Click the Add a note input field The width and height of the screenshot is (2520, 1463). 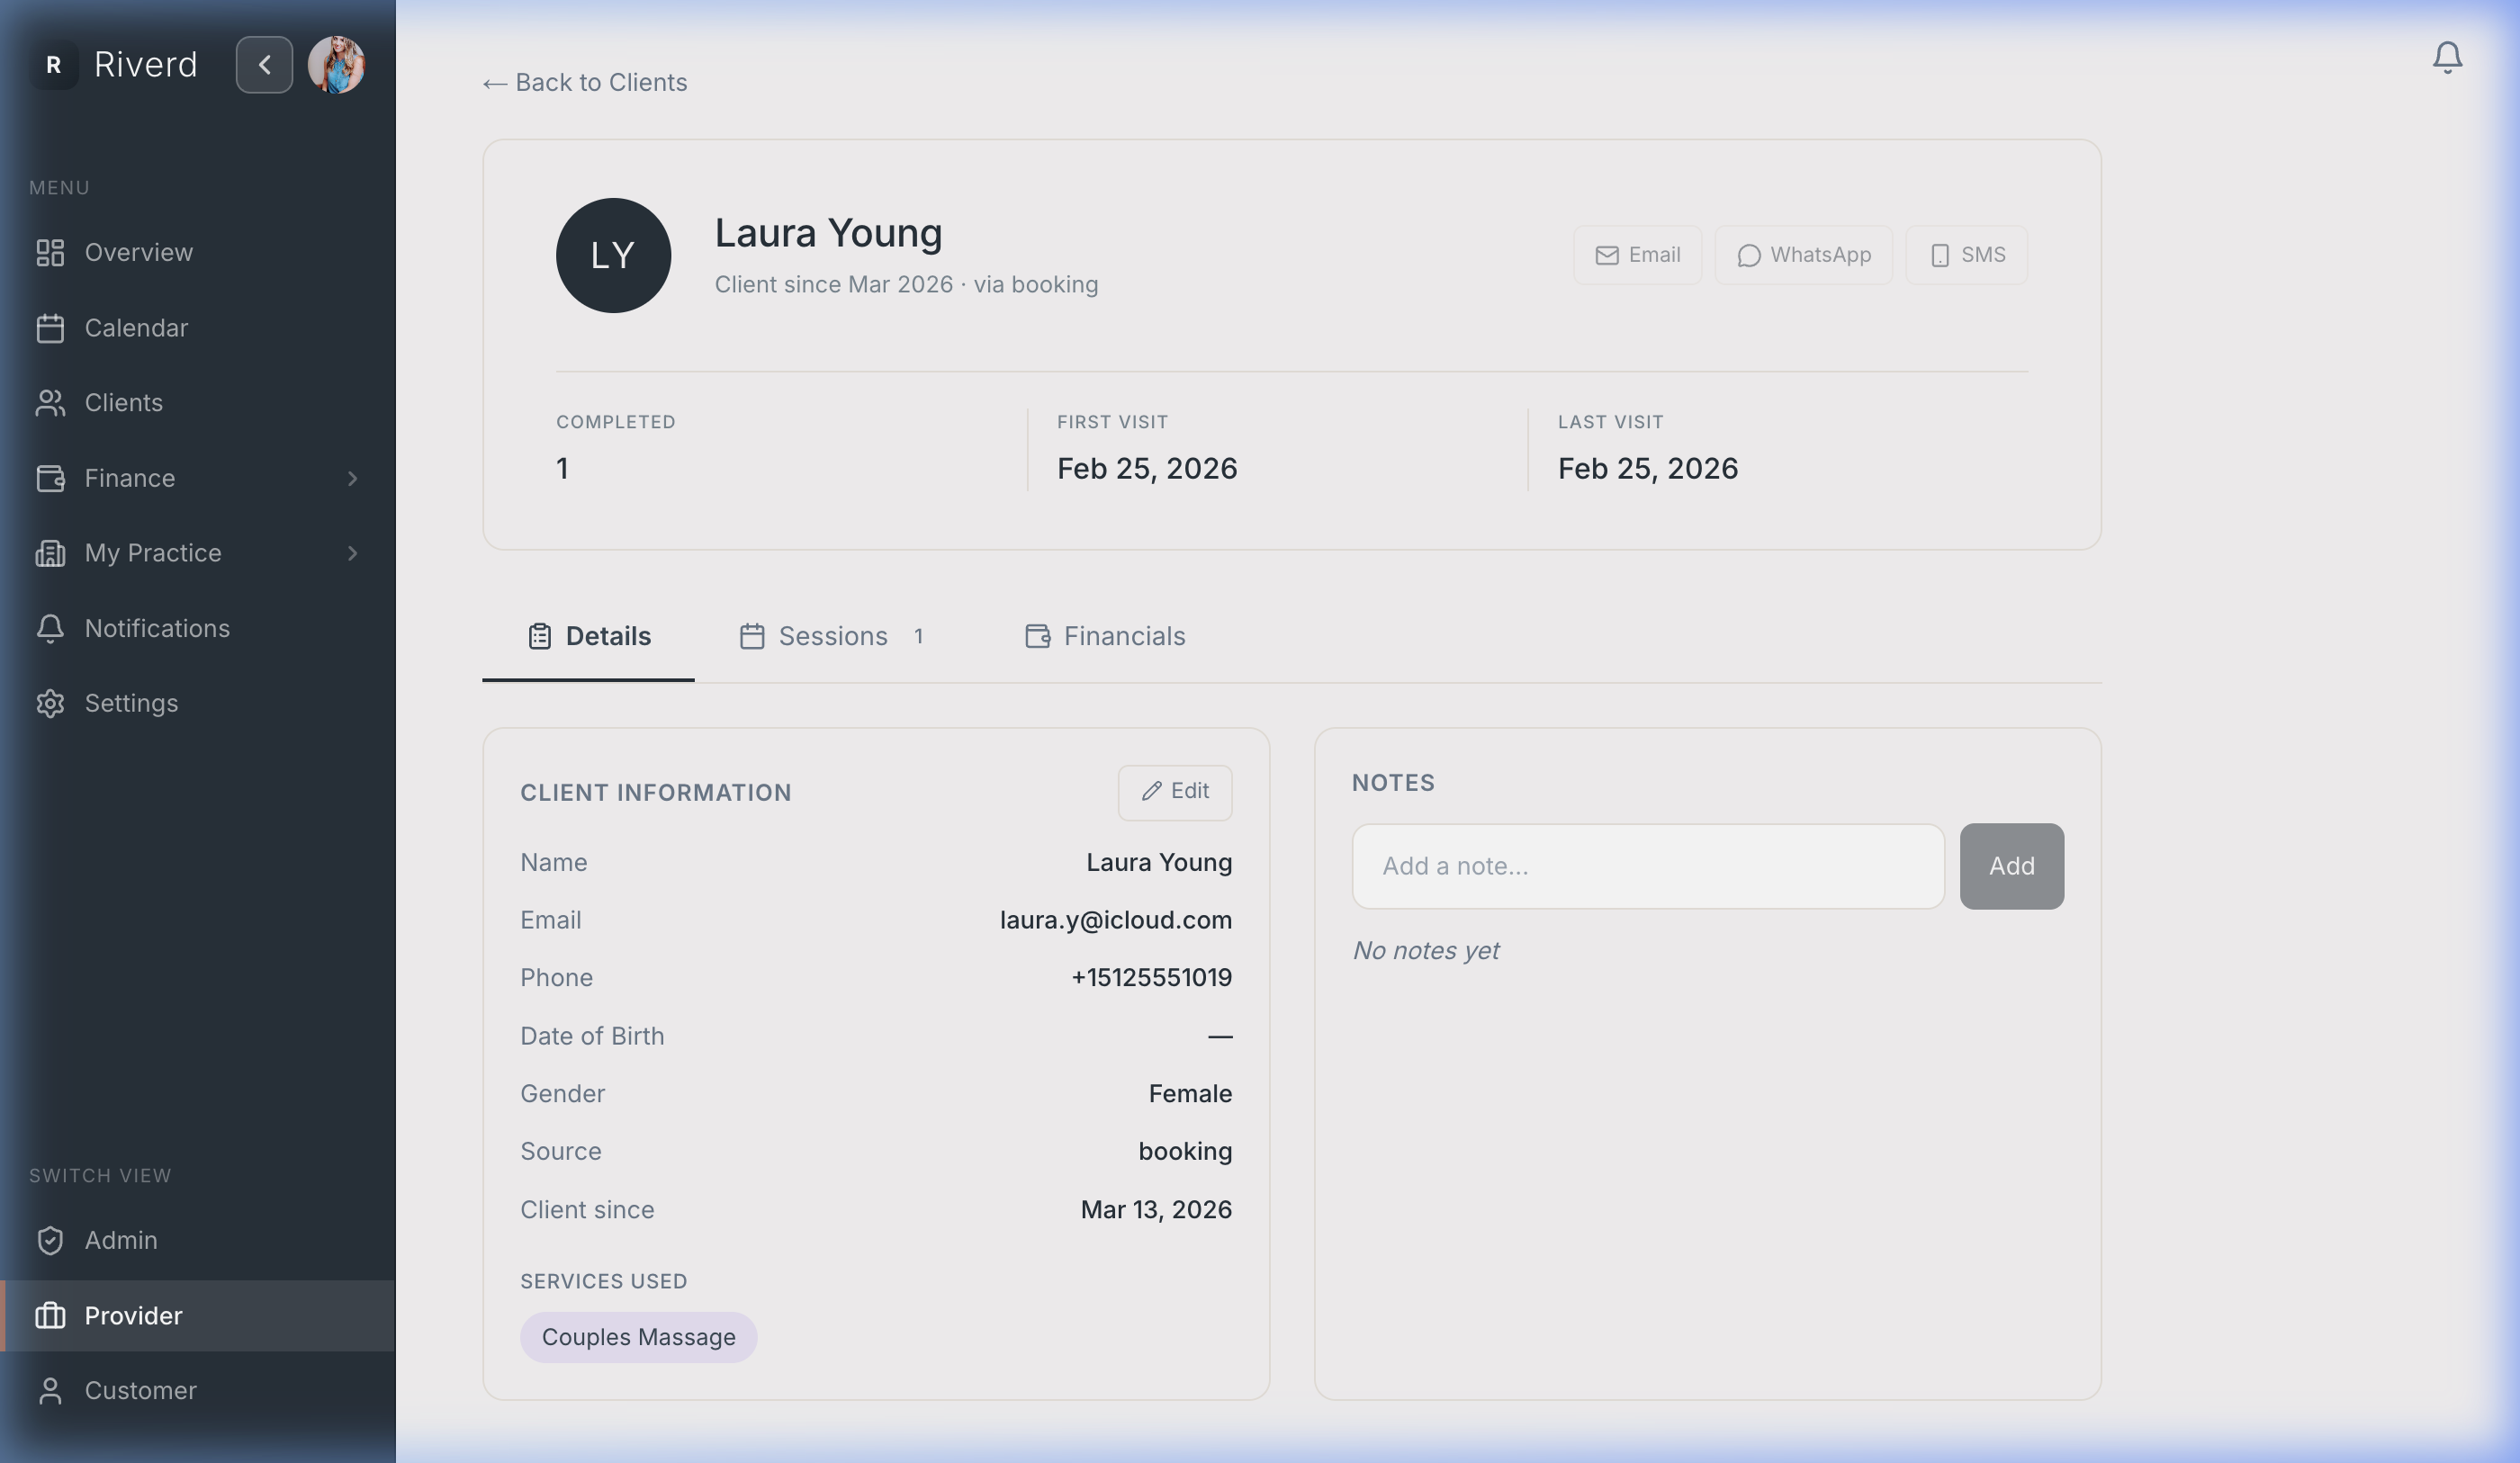click(x=1647, y=866)
